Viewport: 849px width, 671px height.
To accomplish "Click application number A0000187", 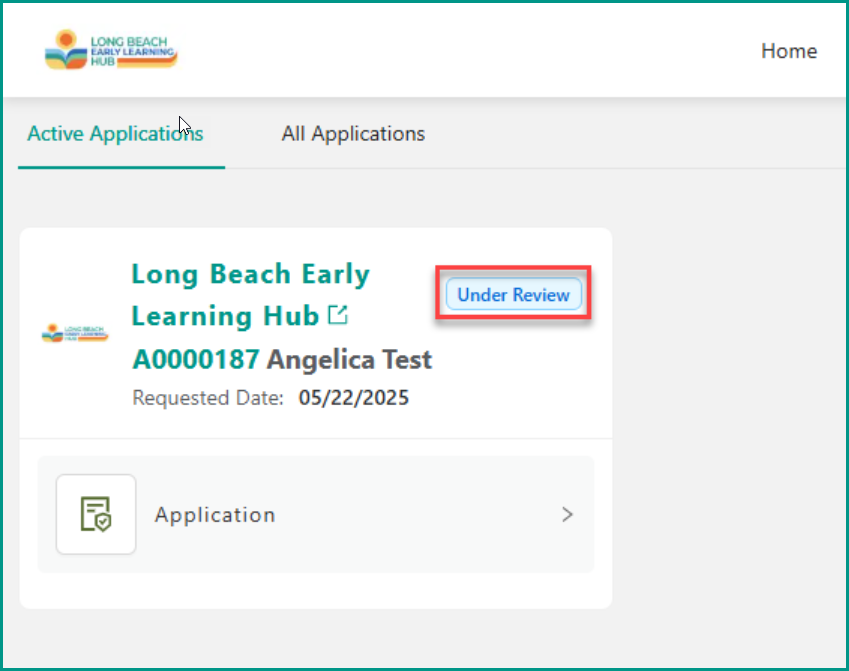I will point(196,359).
